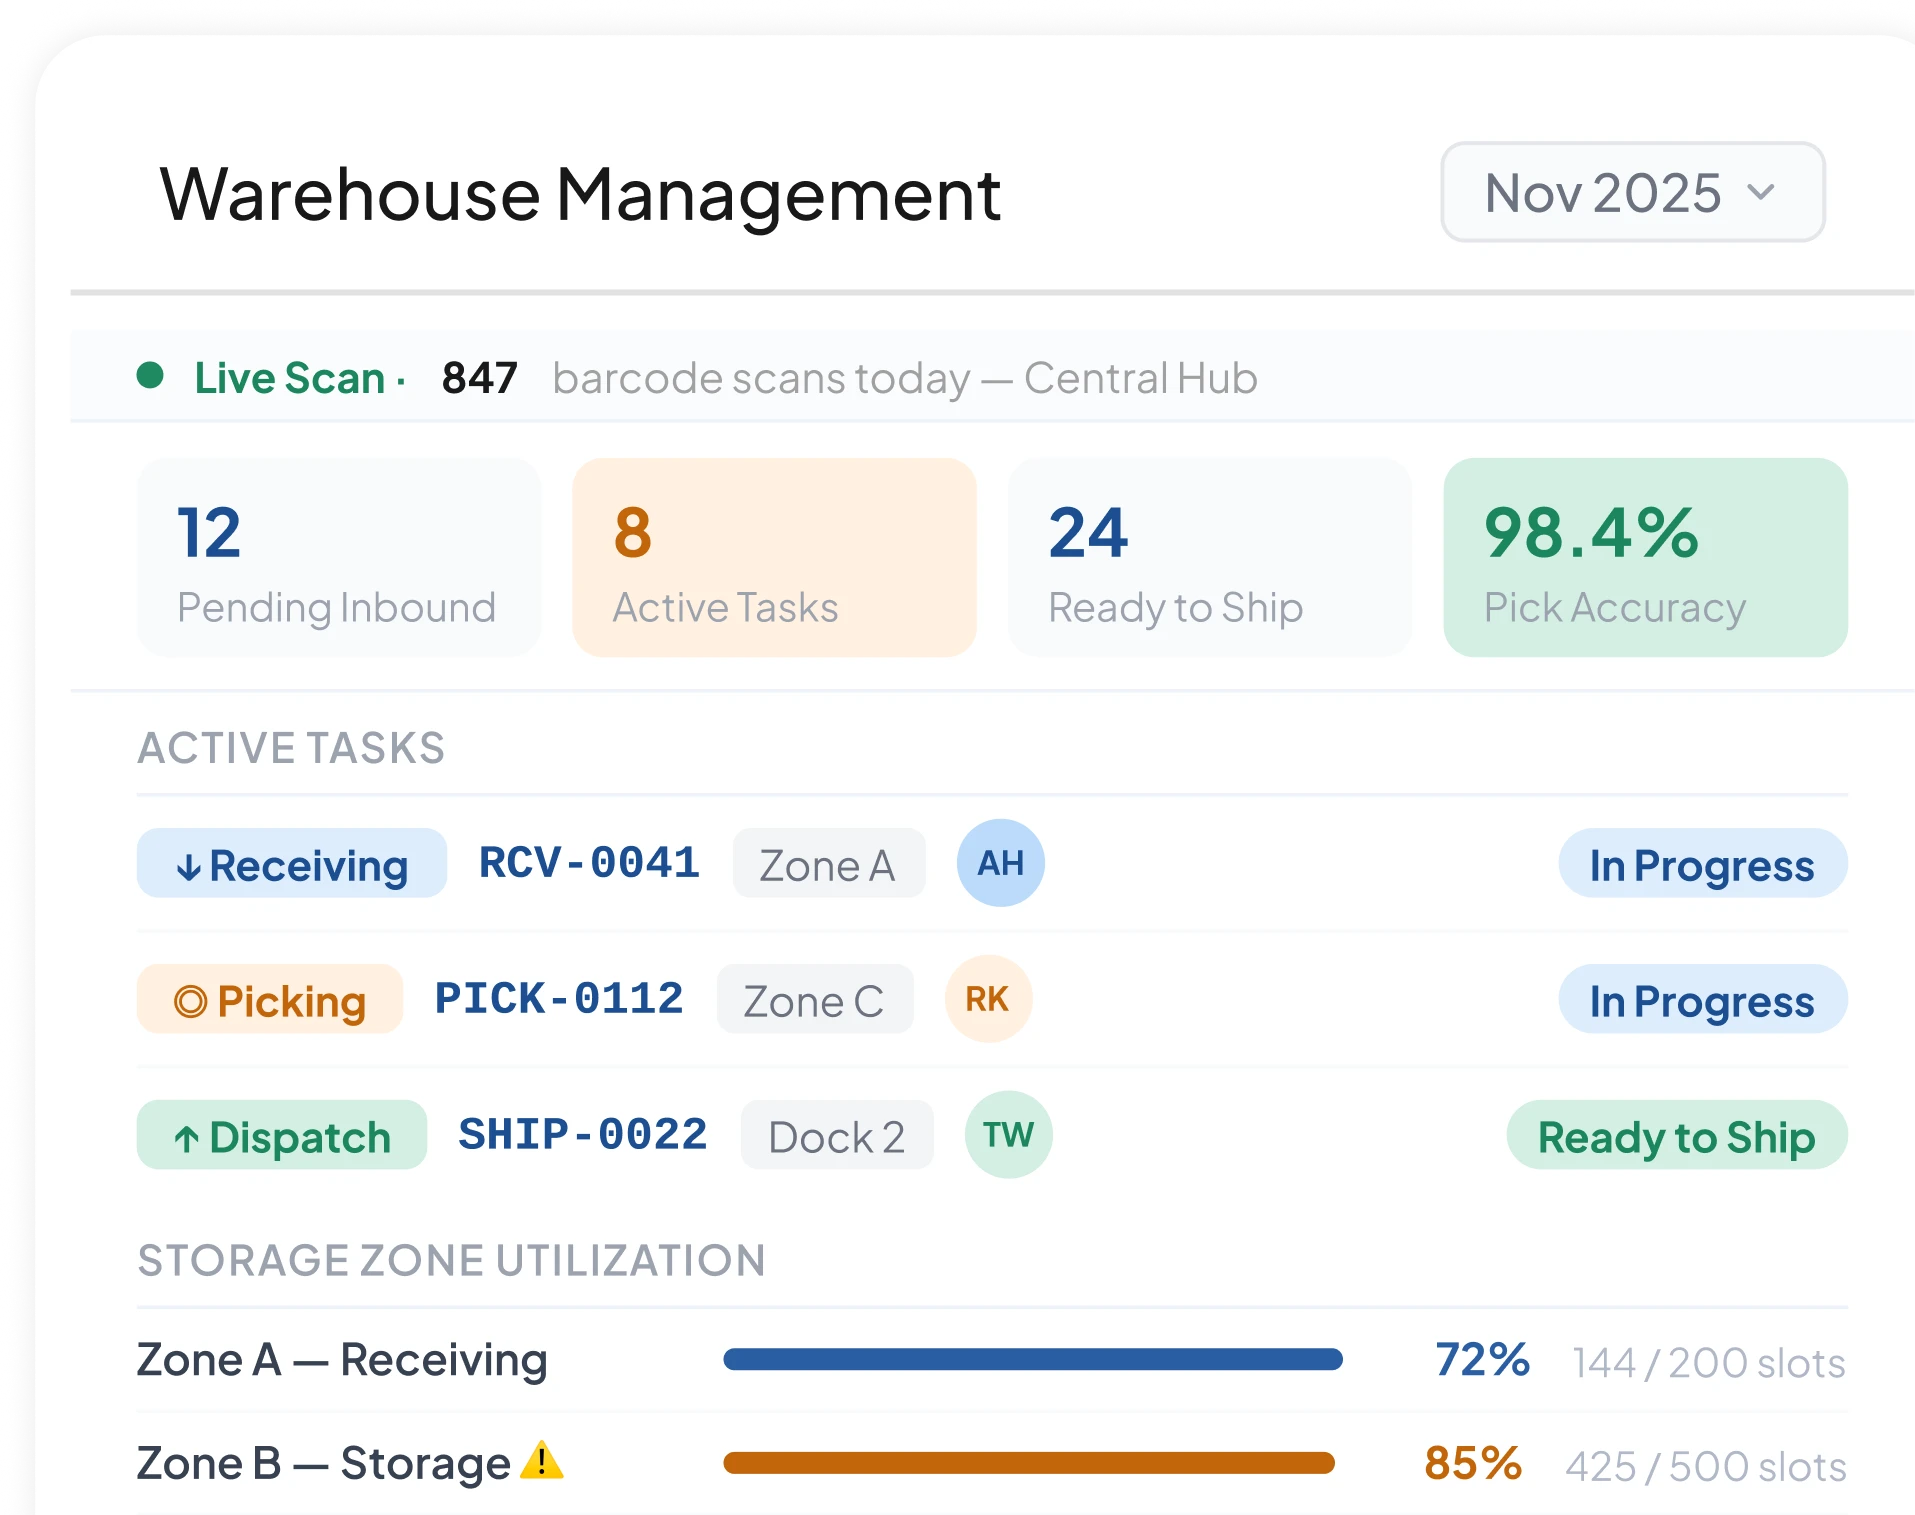
Task: Open the Pick Accuracy card
Action: point(1645,558)
